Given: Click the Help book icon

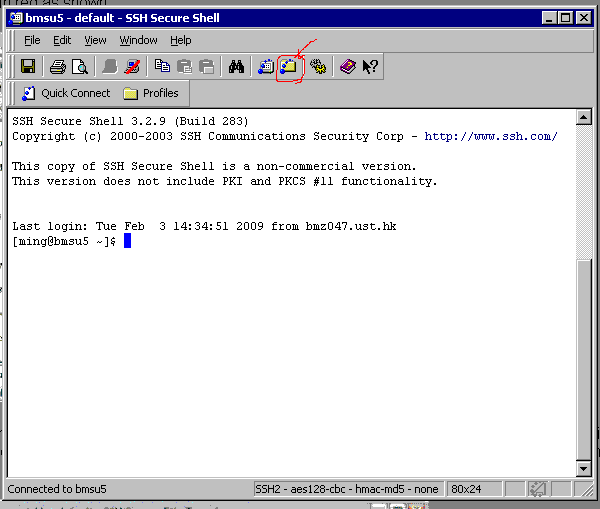Looking at the screenshot, I should [347, 67].
